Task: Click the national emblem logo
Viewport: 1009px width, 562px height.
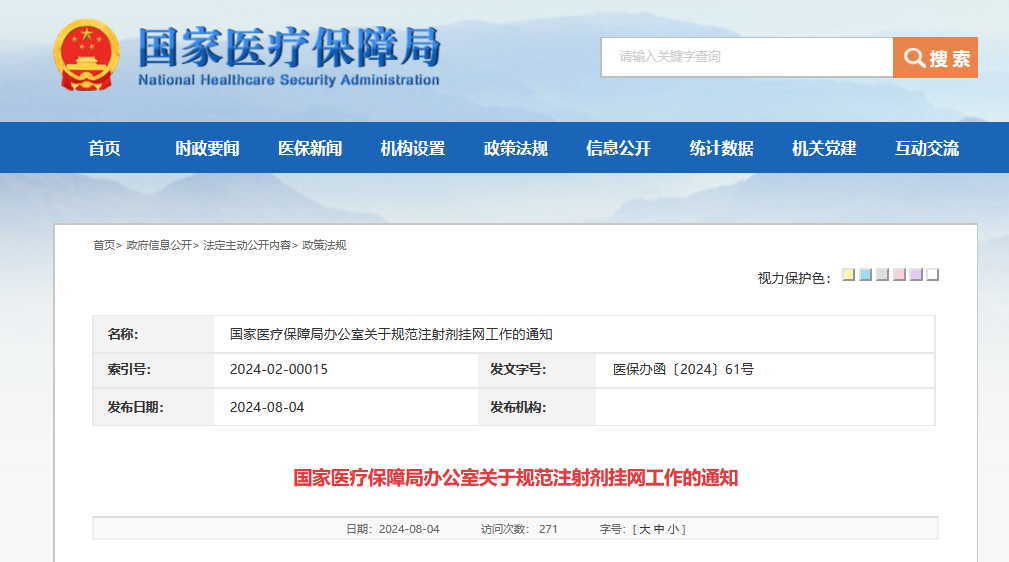Action: [86, 55]
